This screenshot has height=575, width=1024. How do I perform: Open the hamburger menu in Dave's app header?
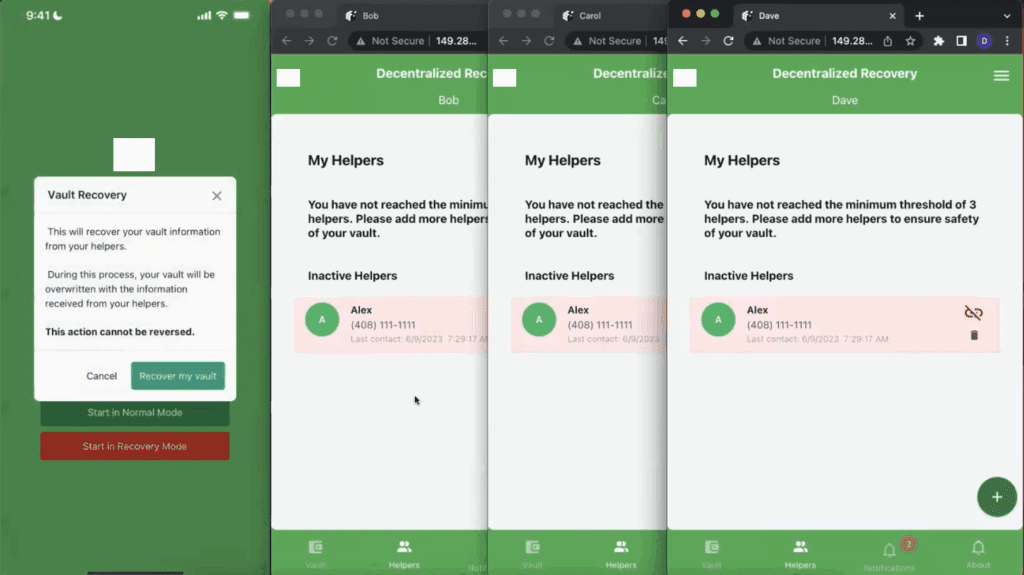coord(1001,76)
